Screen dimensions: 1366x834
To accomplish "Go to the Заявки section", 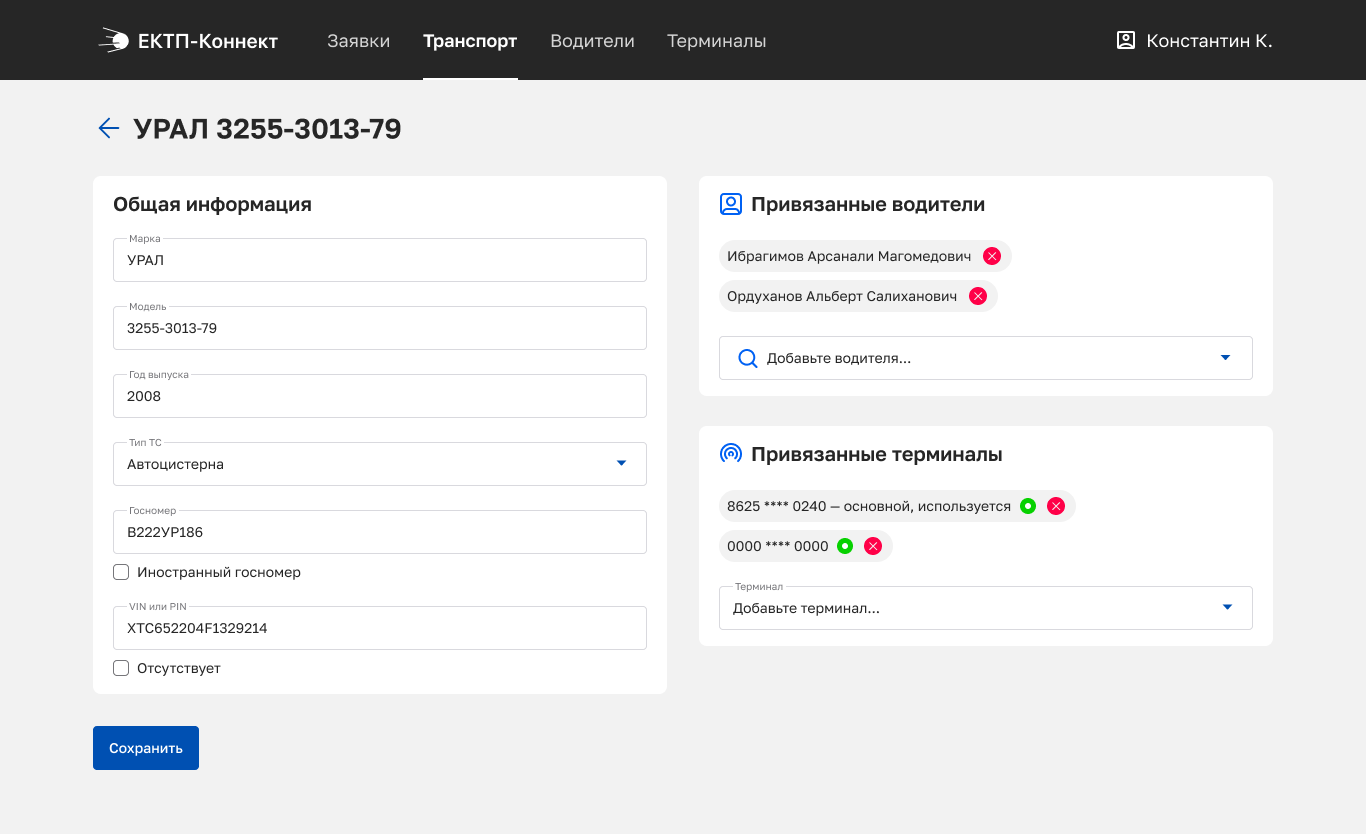I will pyautogui.click(x=359, y=41).
